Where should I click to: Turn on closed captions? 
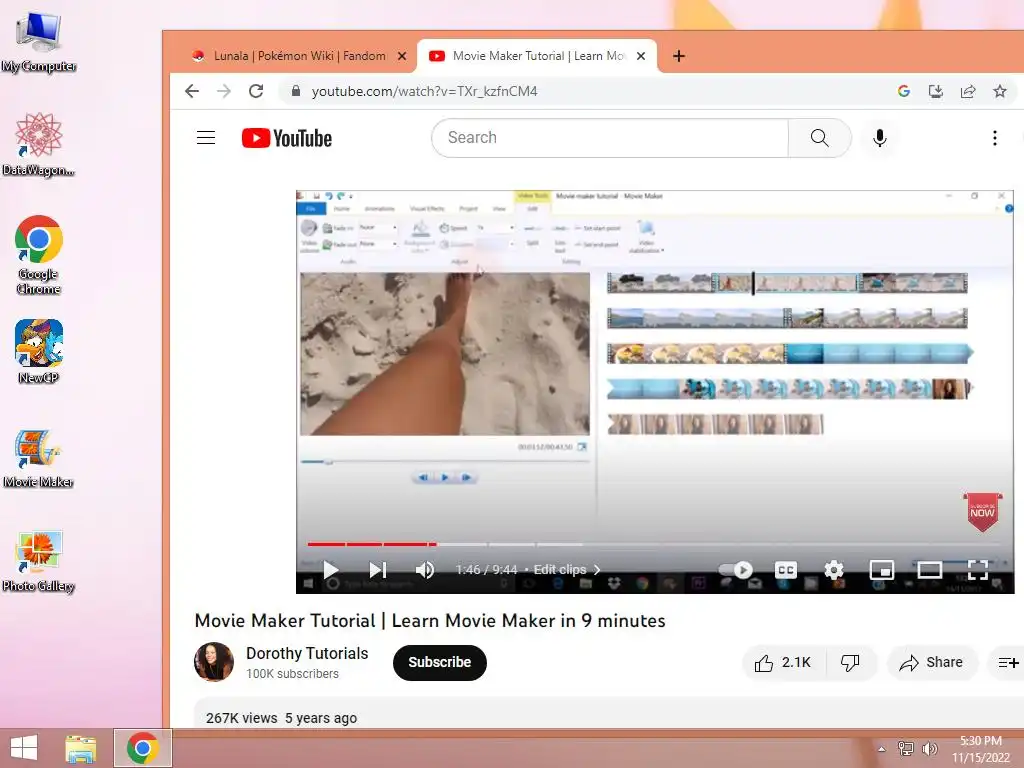[x=786, y=570]
